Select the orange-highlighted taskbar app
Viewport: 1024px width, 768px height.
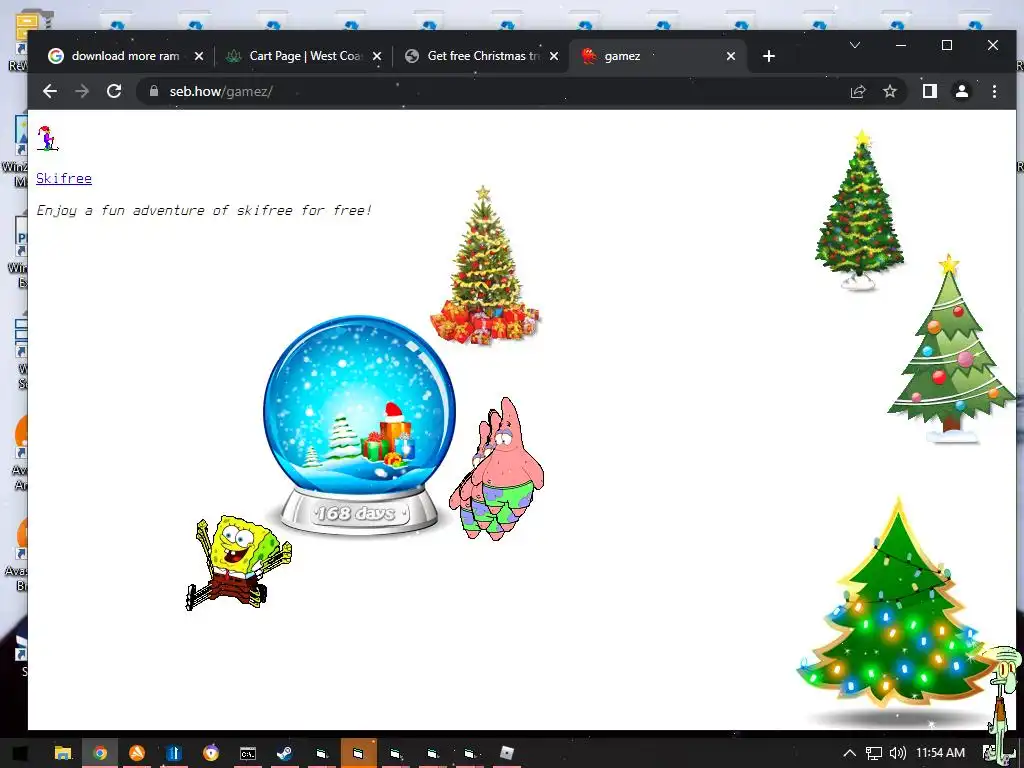tap(359, 753)
